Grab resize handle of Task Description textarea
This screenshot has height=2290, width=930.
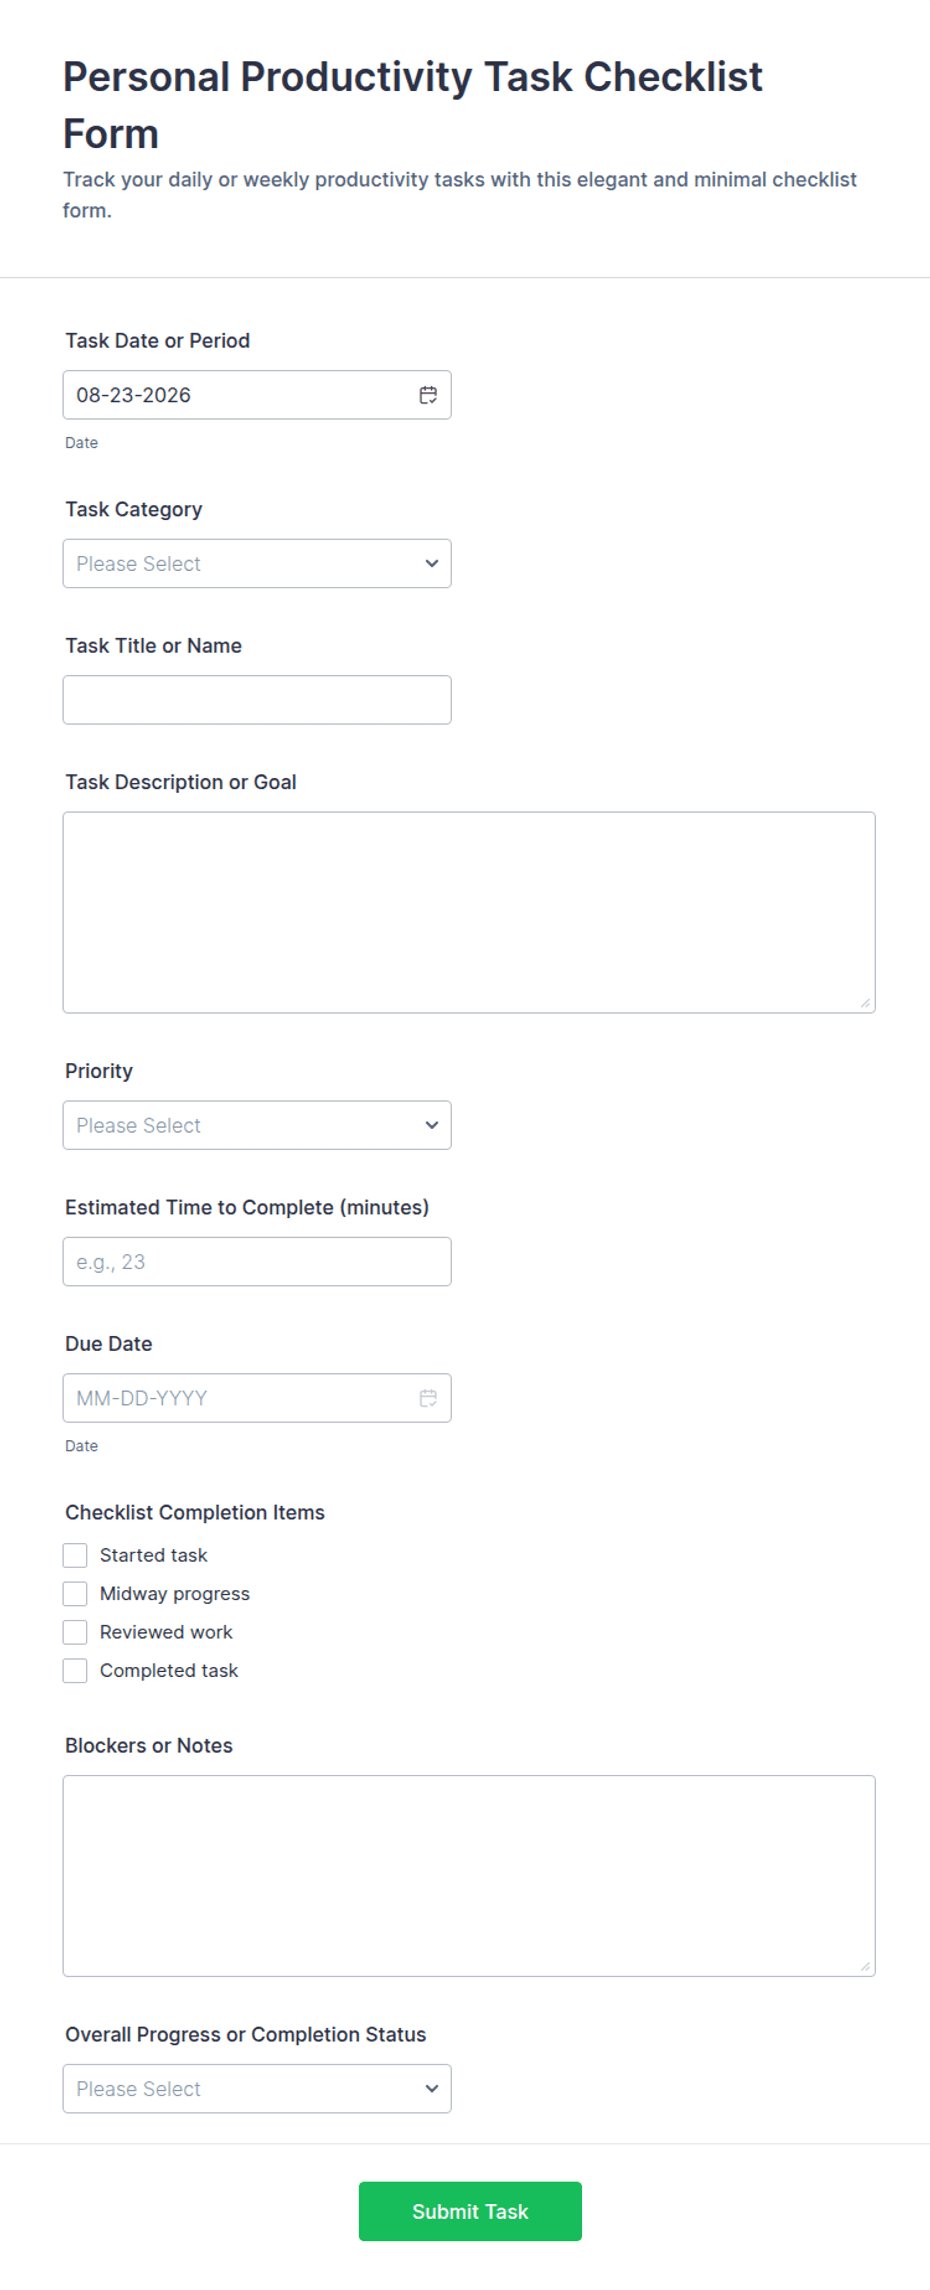(866, 1003)
